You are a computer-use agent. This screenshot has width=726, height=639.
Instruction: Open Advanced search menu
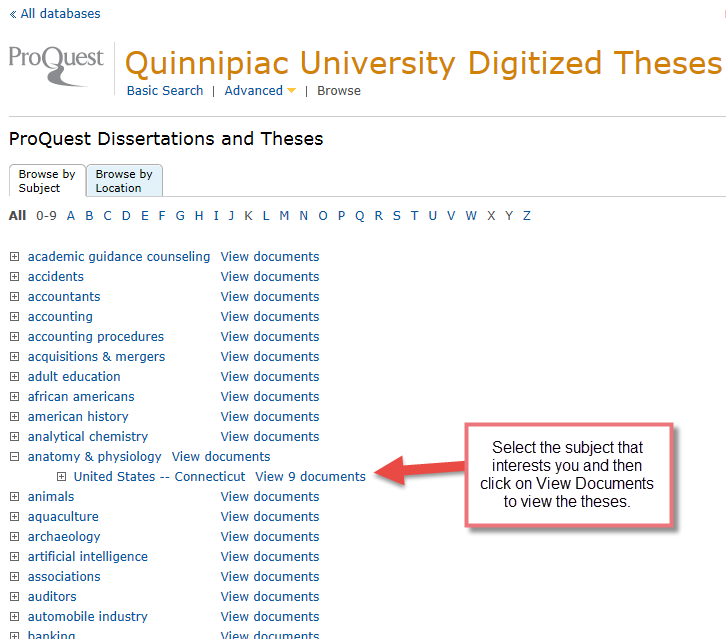254,91
